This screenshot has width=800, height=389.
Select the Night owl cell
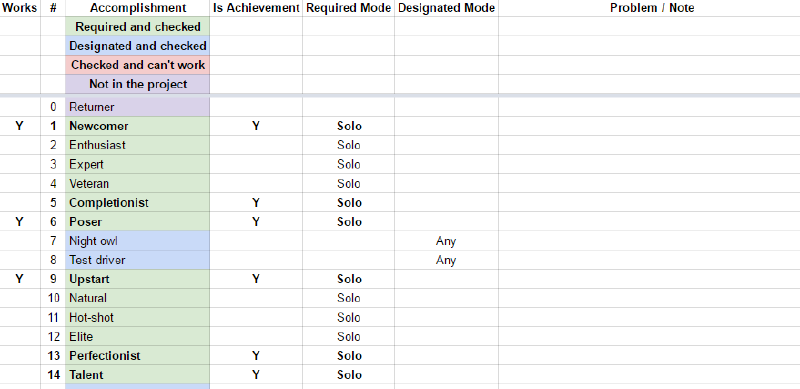pos(138,241)
